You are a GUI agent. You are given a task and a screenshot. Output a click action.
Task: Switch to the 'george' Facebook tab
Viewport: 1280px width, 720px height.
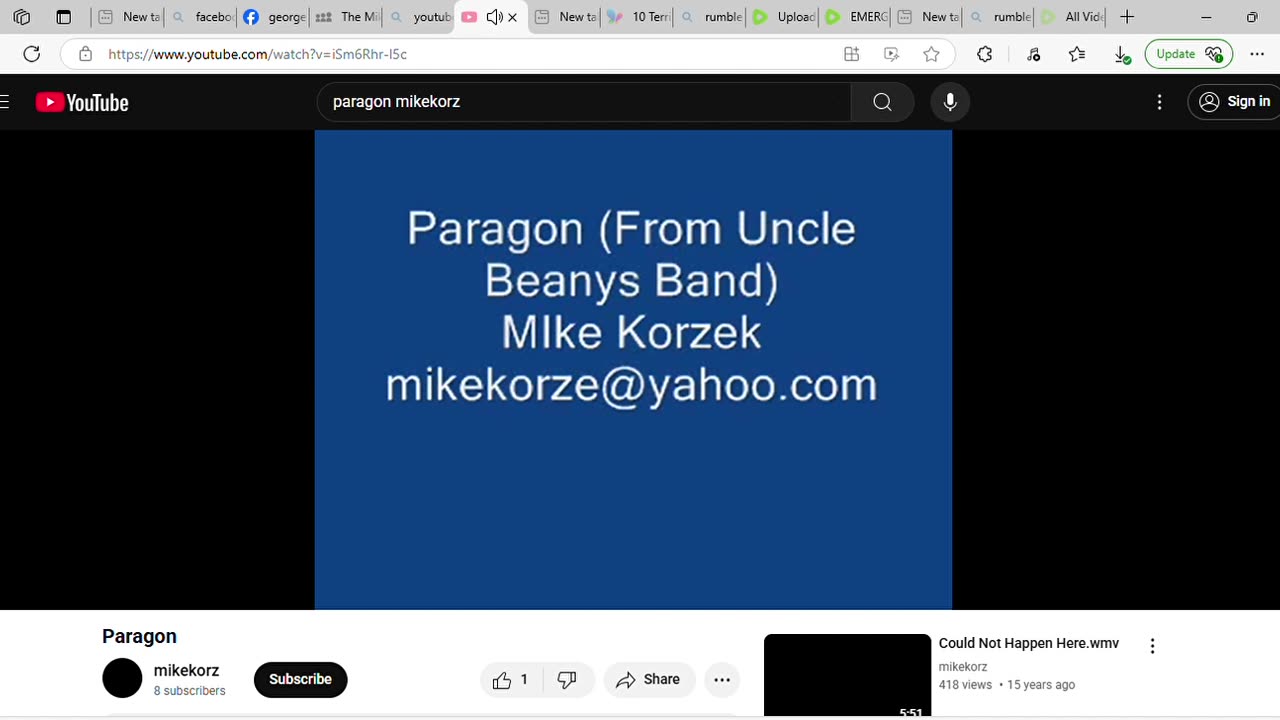coord(273,17)
